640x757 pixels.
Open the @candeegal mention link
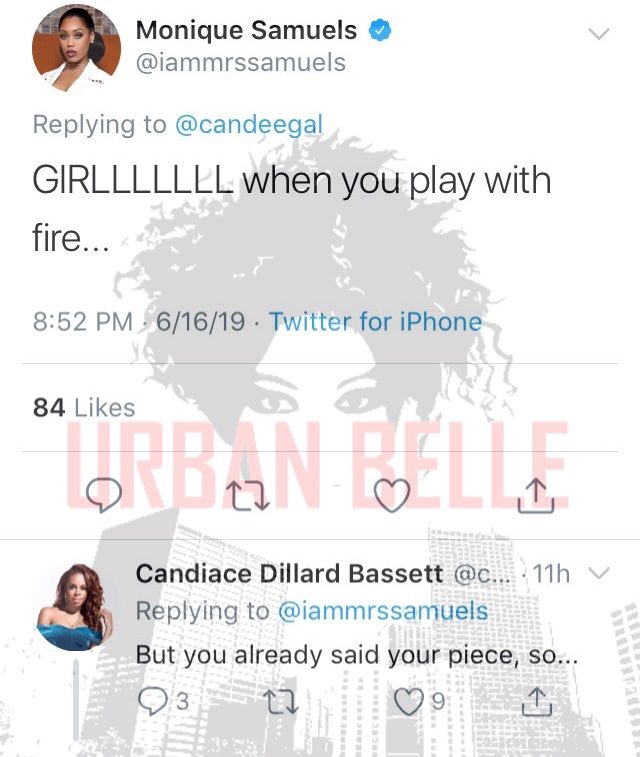pos(249,125)
